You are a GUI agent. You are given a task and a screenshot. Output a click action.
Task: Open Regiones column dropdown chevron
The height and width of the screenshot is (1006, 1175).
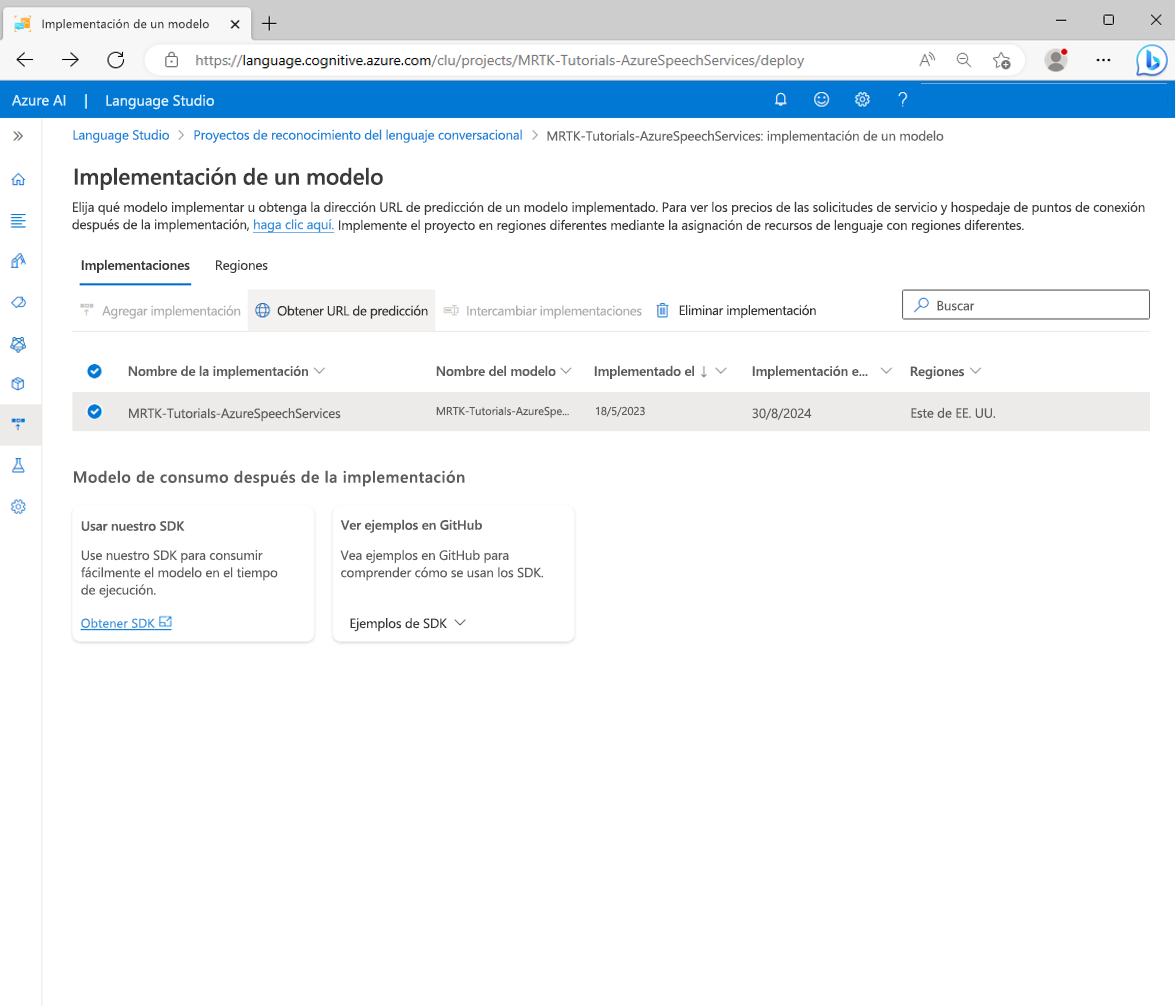click(975, 371)
